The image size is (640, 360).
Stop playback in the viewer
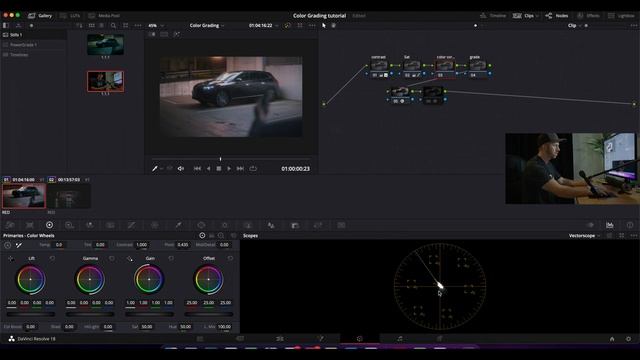(x=219, y=168)
